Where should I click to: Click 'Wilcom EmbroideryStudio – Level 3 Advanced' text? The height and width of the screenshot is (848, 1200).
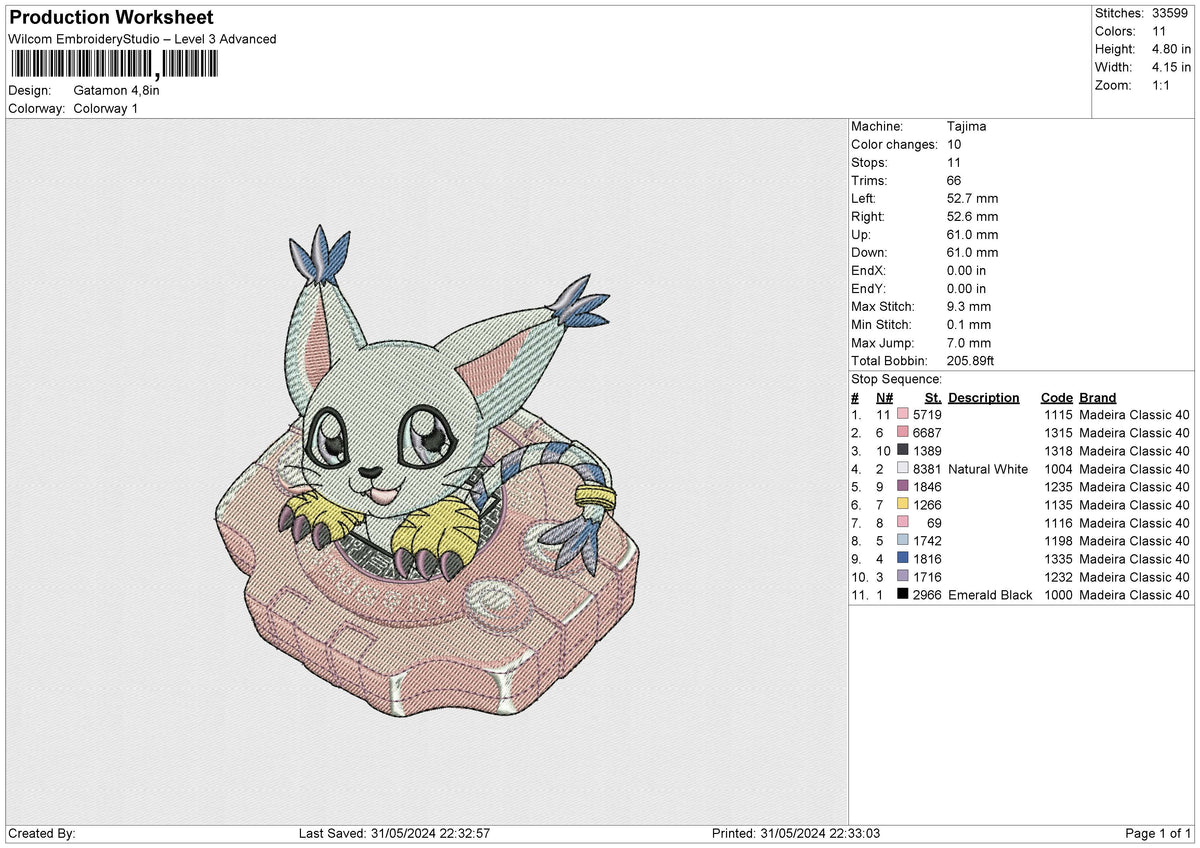tap(142, 39)
